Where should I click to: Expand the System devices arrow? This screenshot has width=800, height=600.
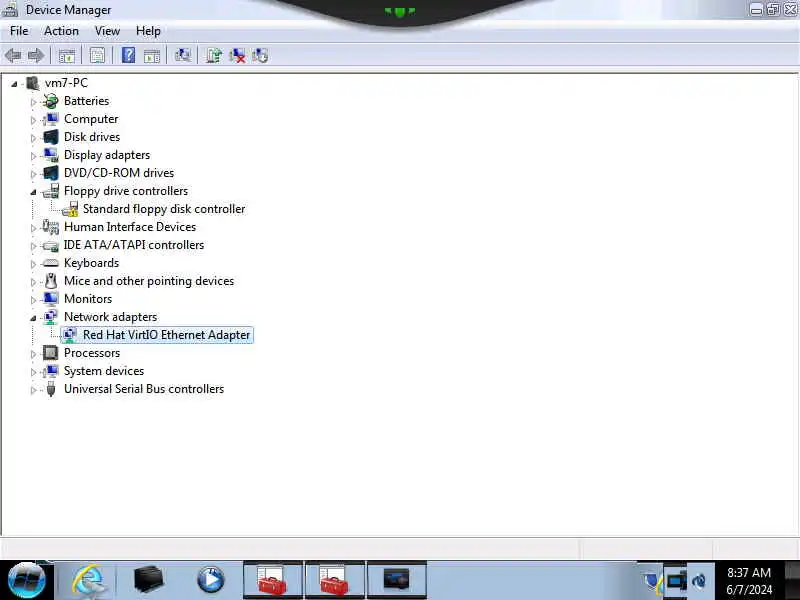(33, 371)
